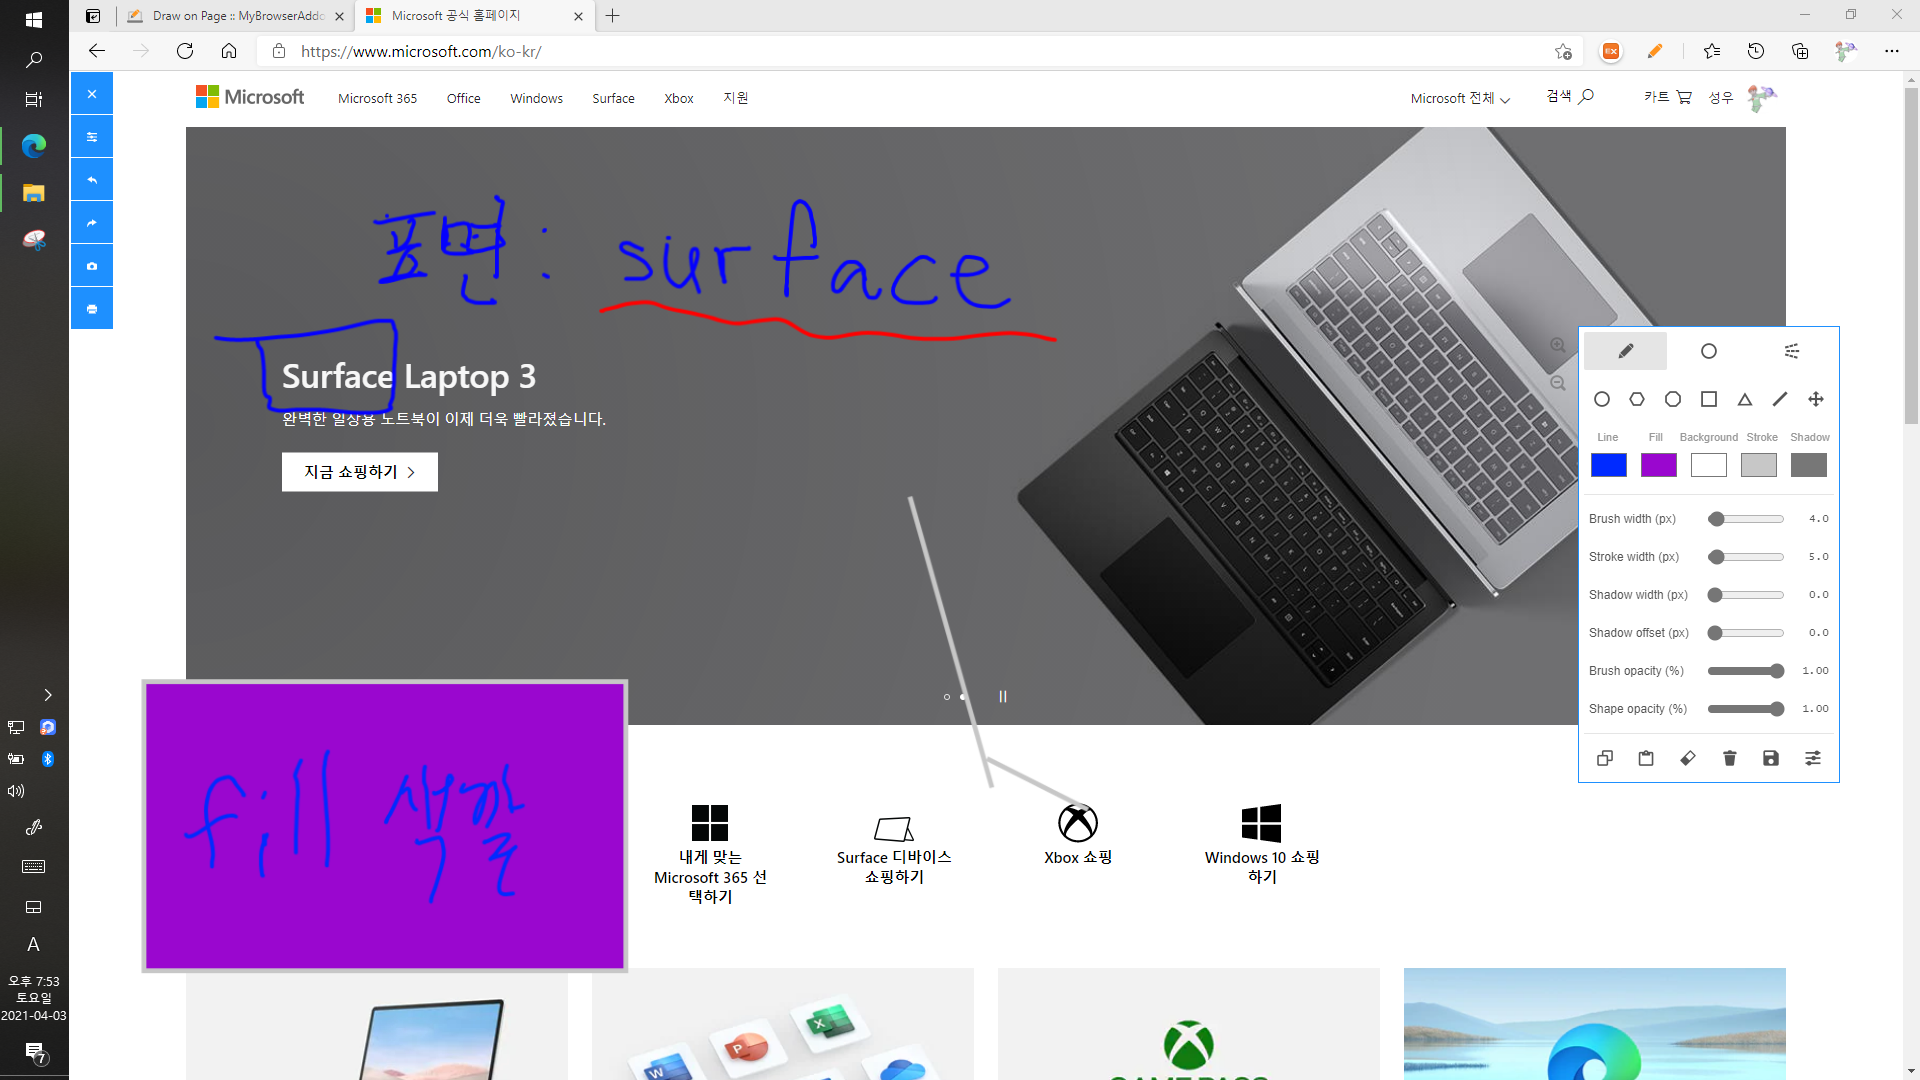Select the triangle shape tool

tap(1744, 399)
